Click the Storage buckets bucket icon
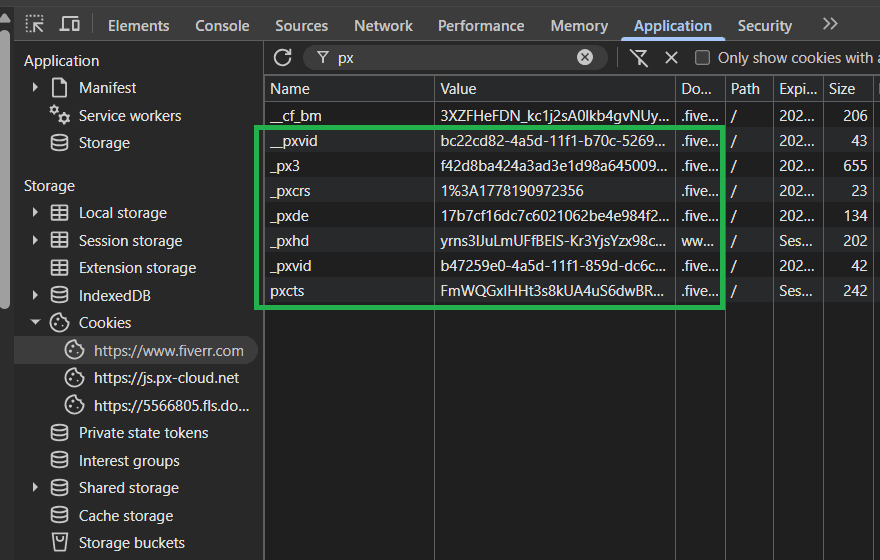This screenshot has height=560, width=880. pyautogui.click(x=59, y=543)
